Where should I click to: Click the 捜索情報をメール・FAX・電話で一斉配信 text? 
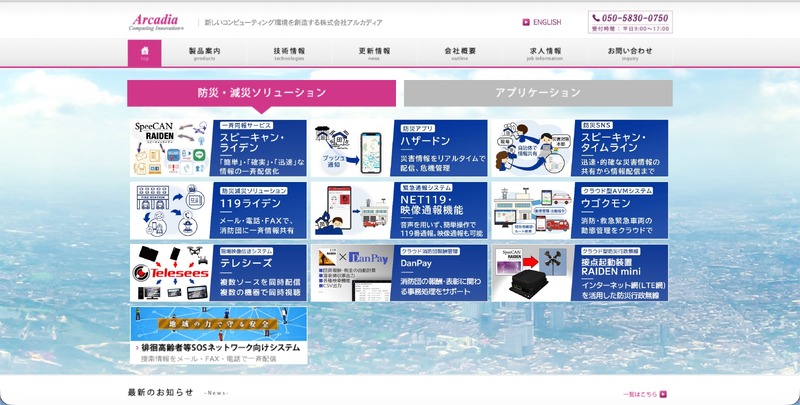(x=209, y=359)
